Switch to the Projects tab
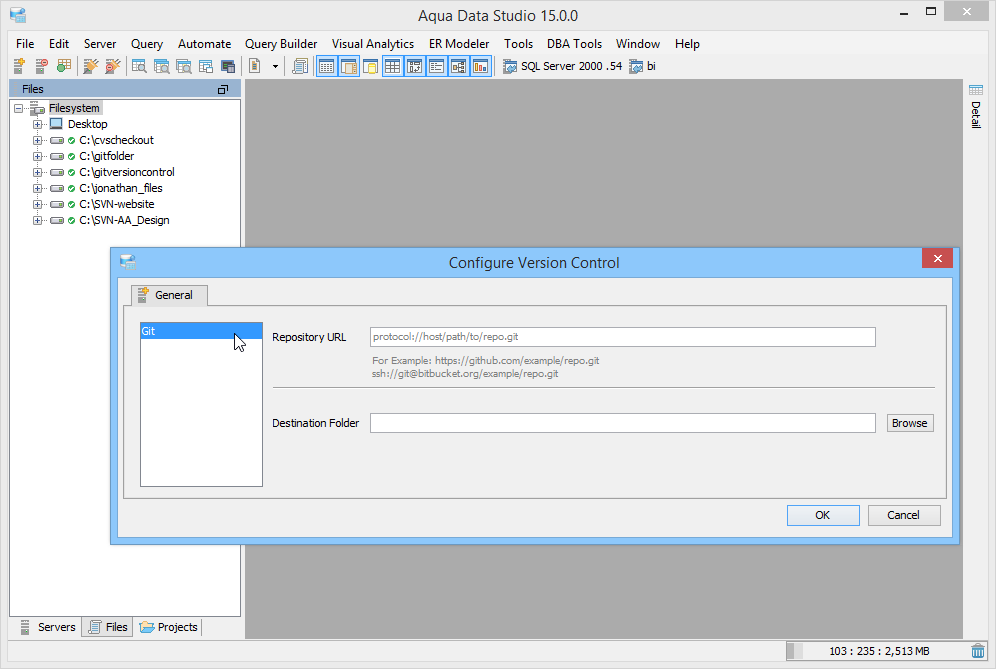Viewport: 996px width, 669px height. pos(168,627)
